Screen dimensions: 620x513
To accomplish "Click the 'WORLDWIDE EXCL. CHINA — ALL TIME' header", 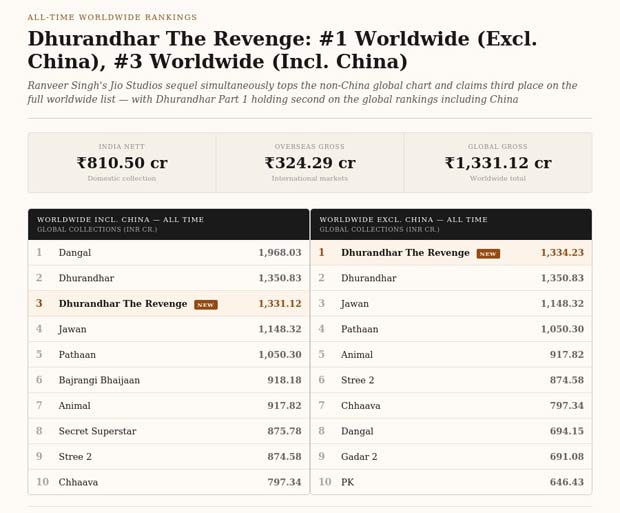I will [x=403, y=220].
